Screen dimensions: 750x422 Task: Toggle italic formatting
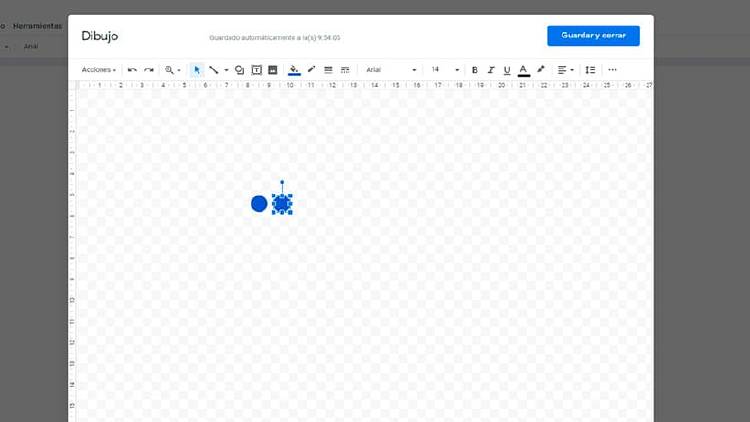click(x=491, y=70)
